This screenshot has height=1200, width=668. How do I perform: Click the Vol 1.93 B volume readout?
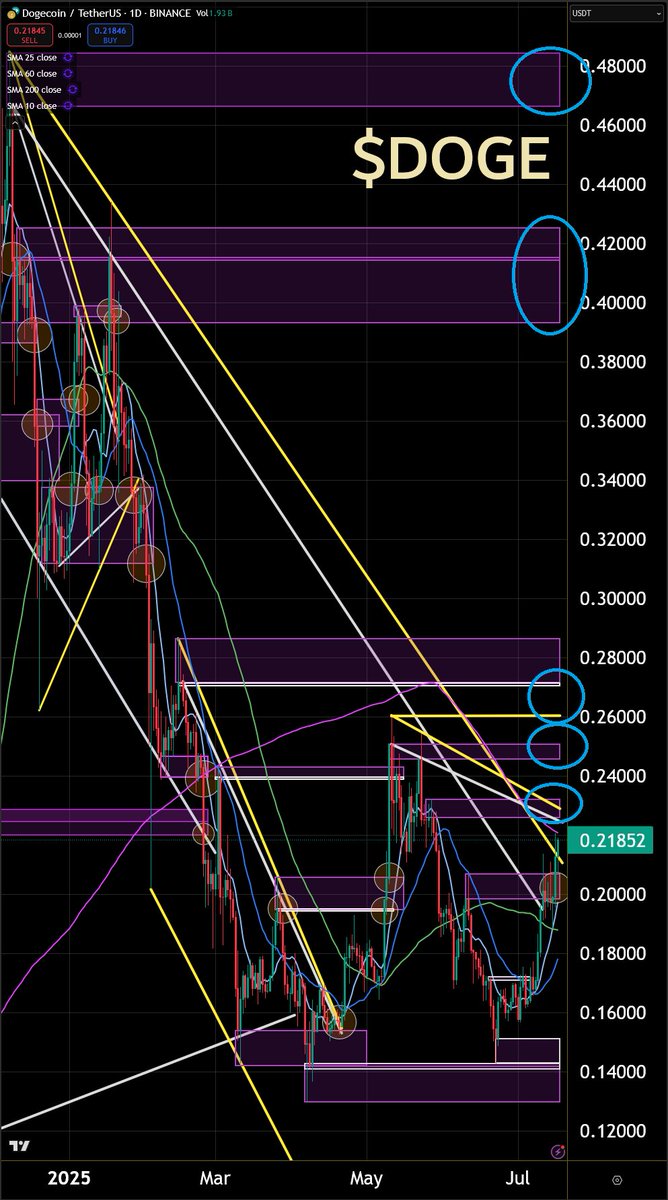tap(216, 13)
